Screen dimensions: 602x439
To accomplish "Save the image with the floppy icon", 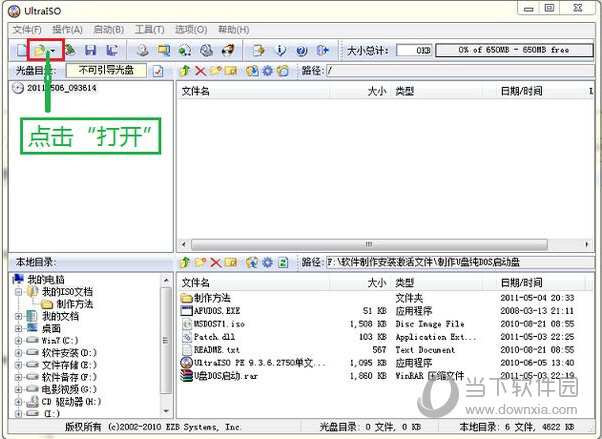I will point(91,50).
